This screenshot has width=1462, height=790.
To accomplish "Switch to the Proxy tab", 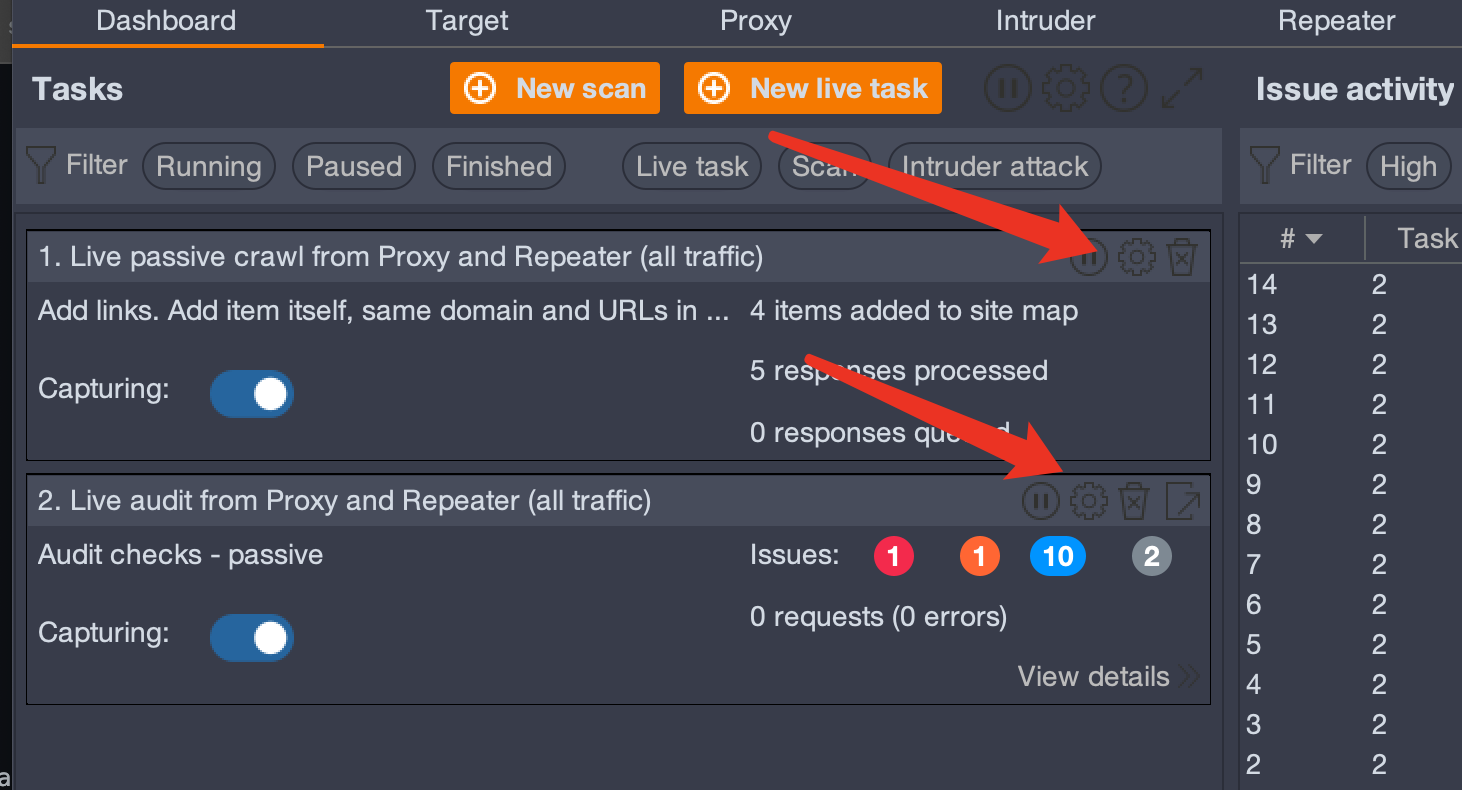I will (756, 21).
